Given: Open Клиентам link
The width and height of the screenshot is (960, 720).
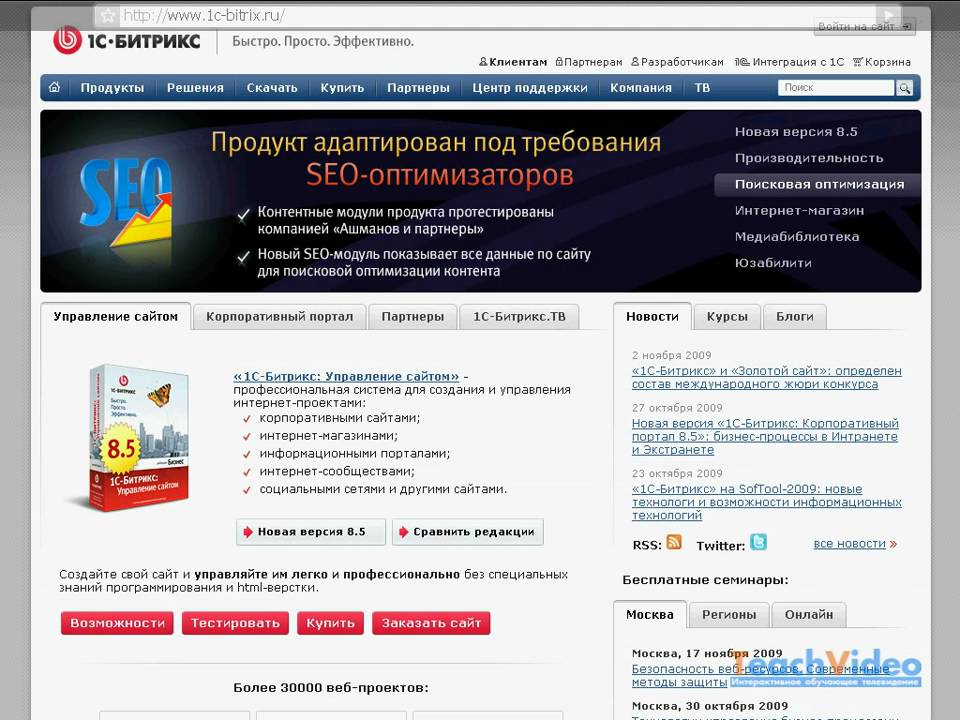Looking at the screenshot, I should click(x=513, y=62).
